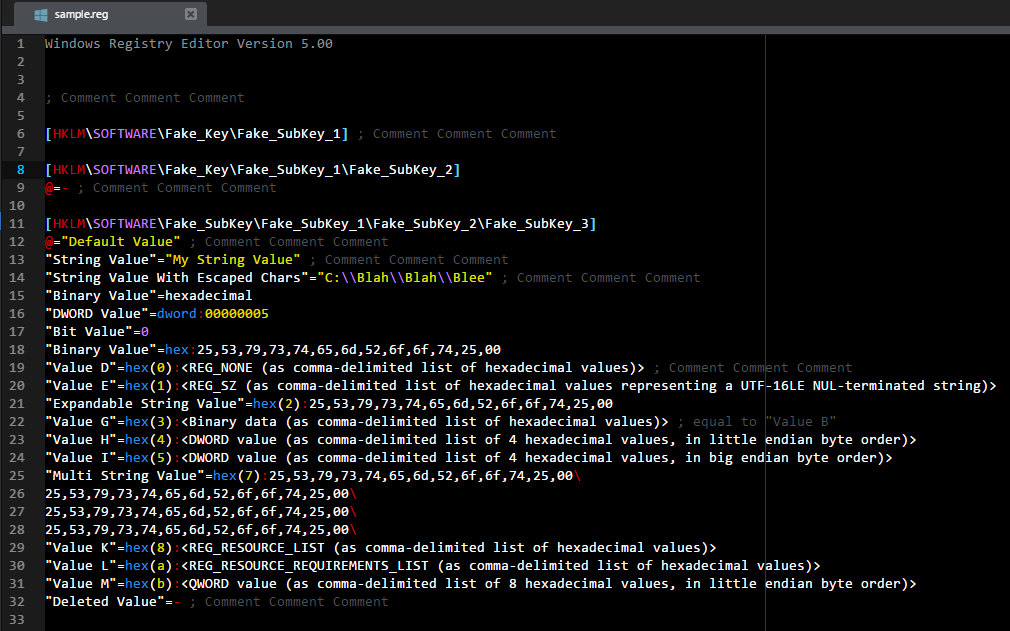The image size is (1010, 631).
Task: Click "My String Value" on line 13
Action: coord(233,260)
